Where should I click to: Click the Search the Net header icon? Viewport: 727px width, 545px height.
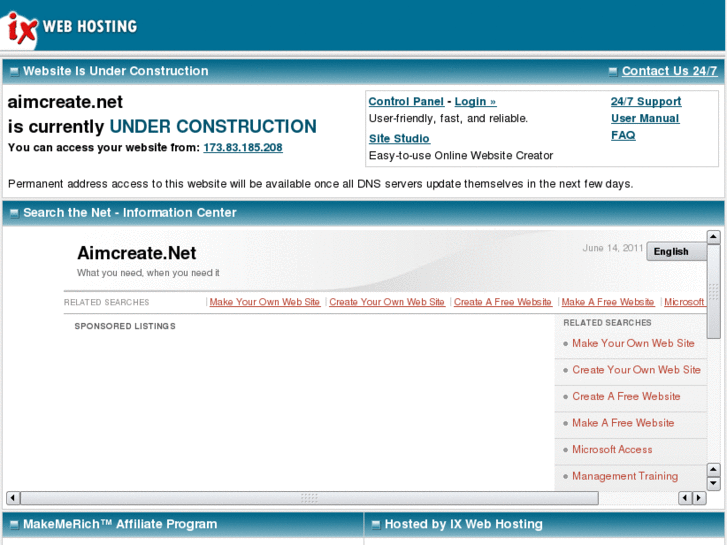(x=14, y=213)
